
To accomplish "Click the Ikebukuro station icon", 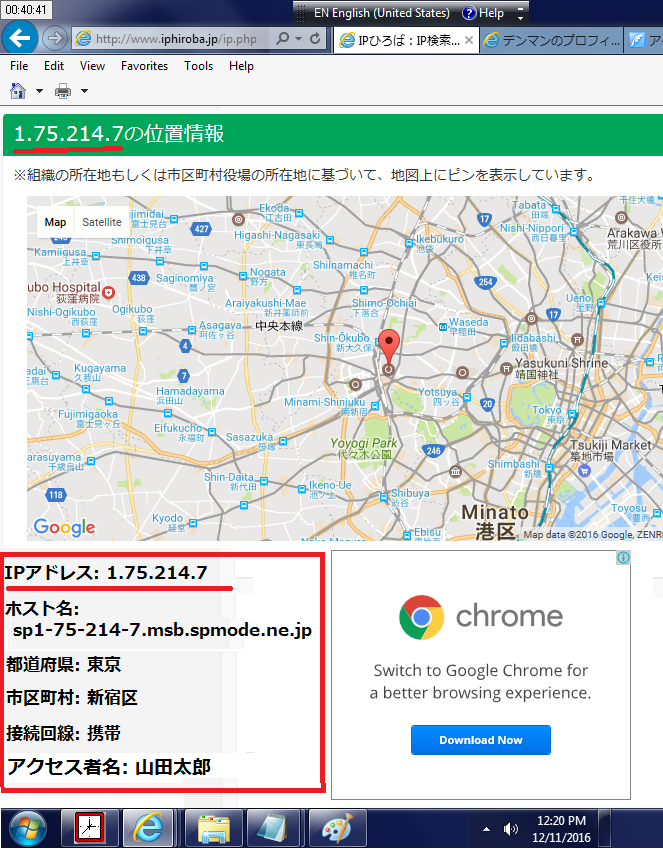I will pyautogui.click(x=409, y=243).
